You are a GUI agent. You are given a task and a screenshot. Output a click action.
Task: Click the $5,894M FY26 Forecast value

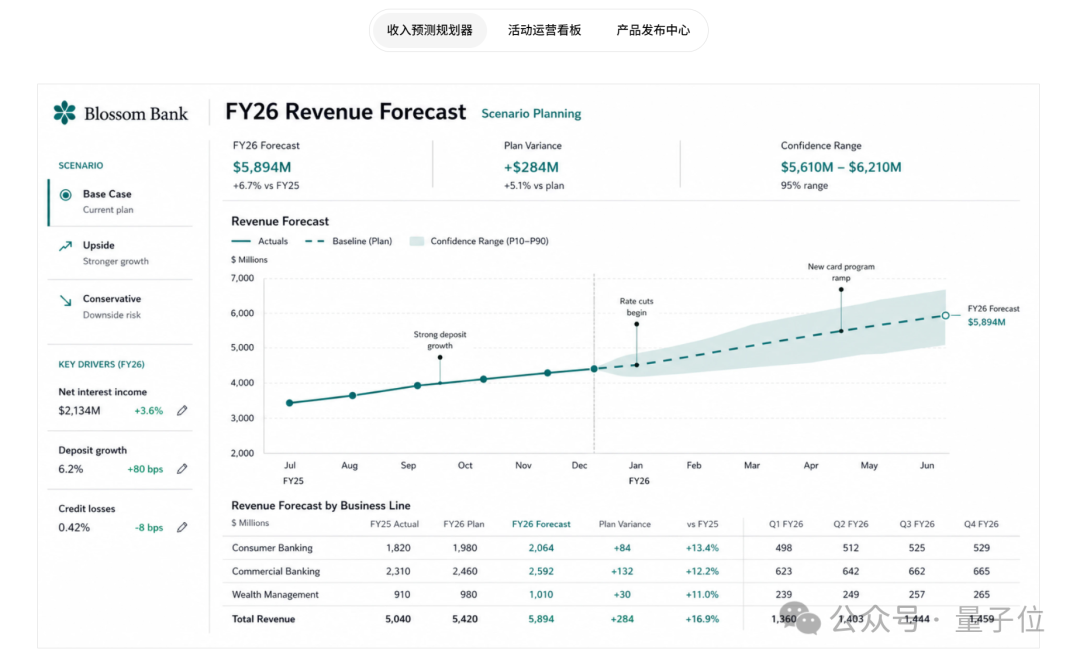262,167
